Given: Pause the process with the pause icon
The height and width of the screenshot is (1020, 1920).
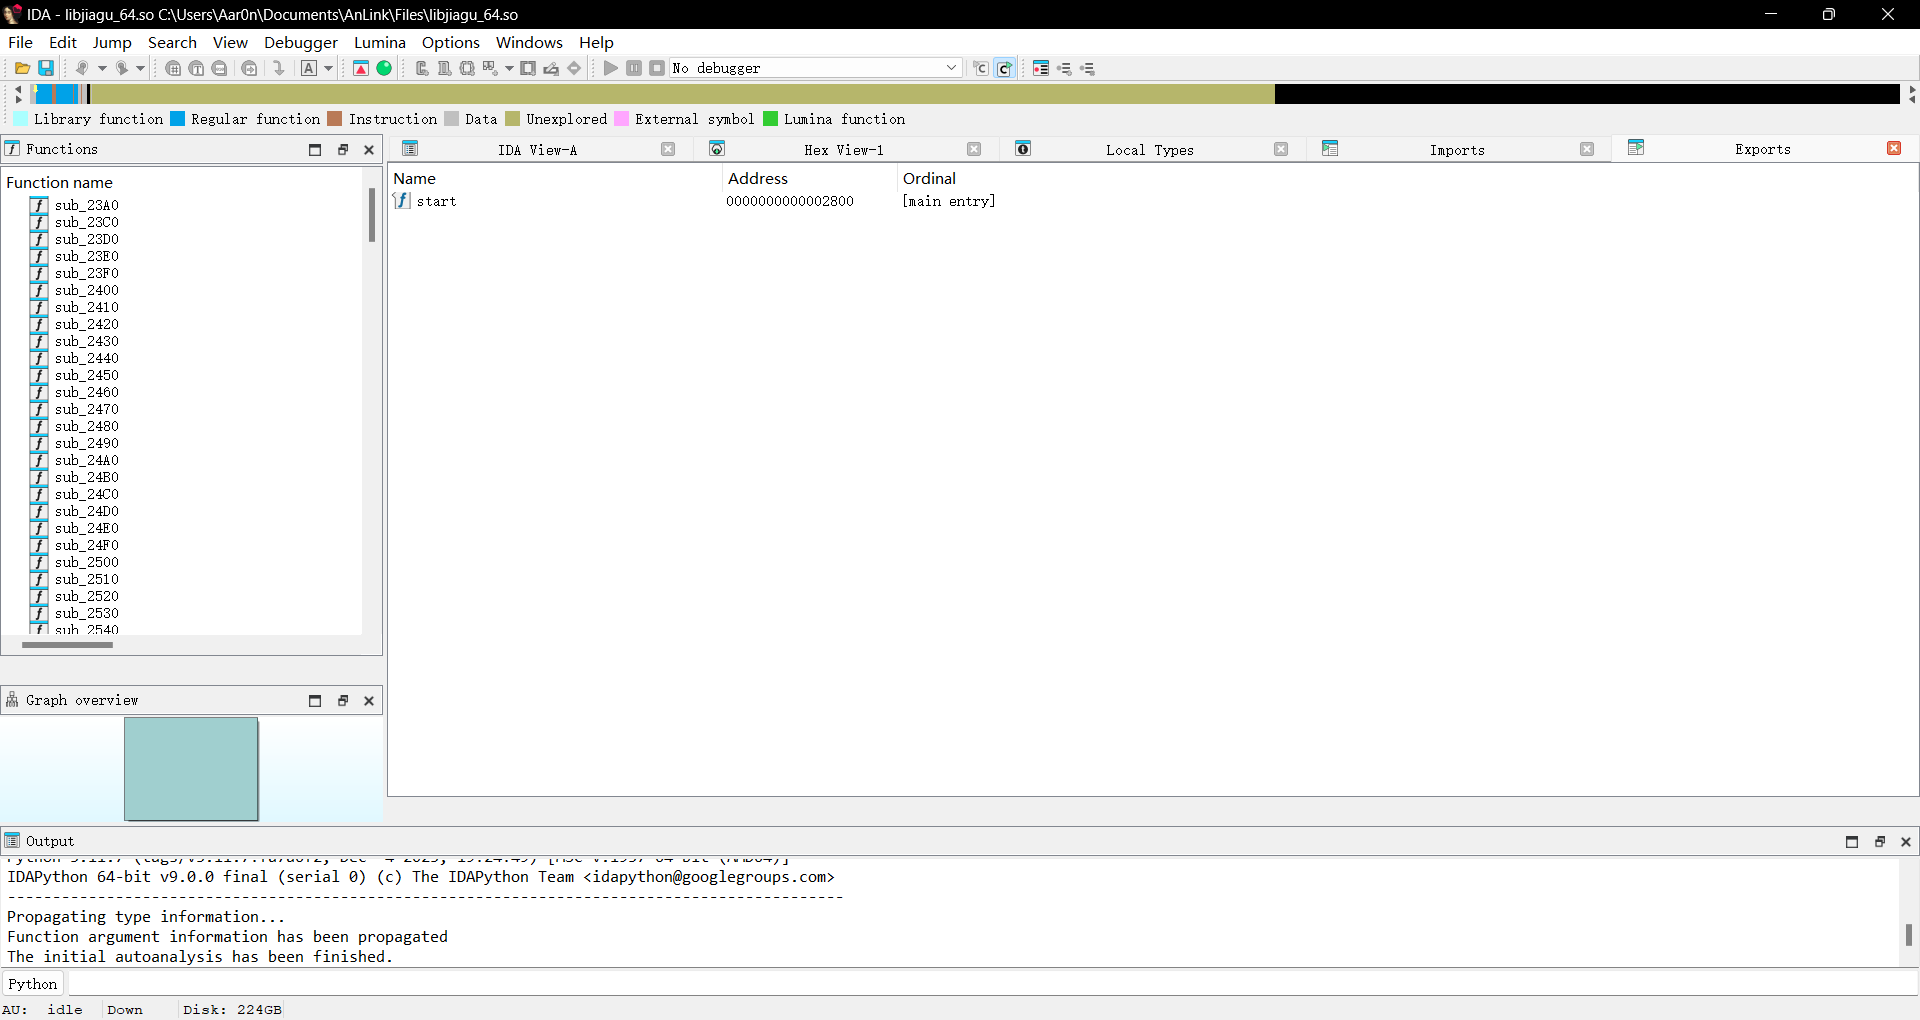Looking at the screenshot, I should click(x=634, y=68).
